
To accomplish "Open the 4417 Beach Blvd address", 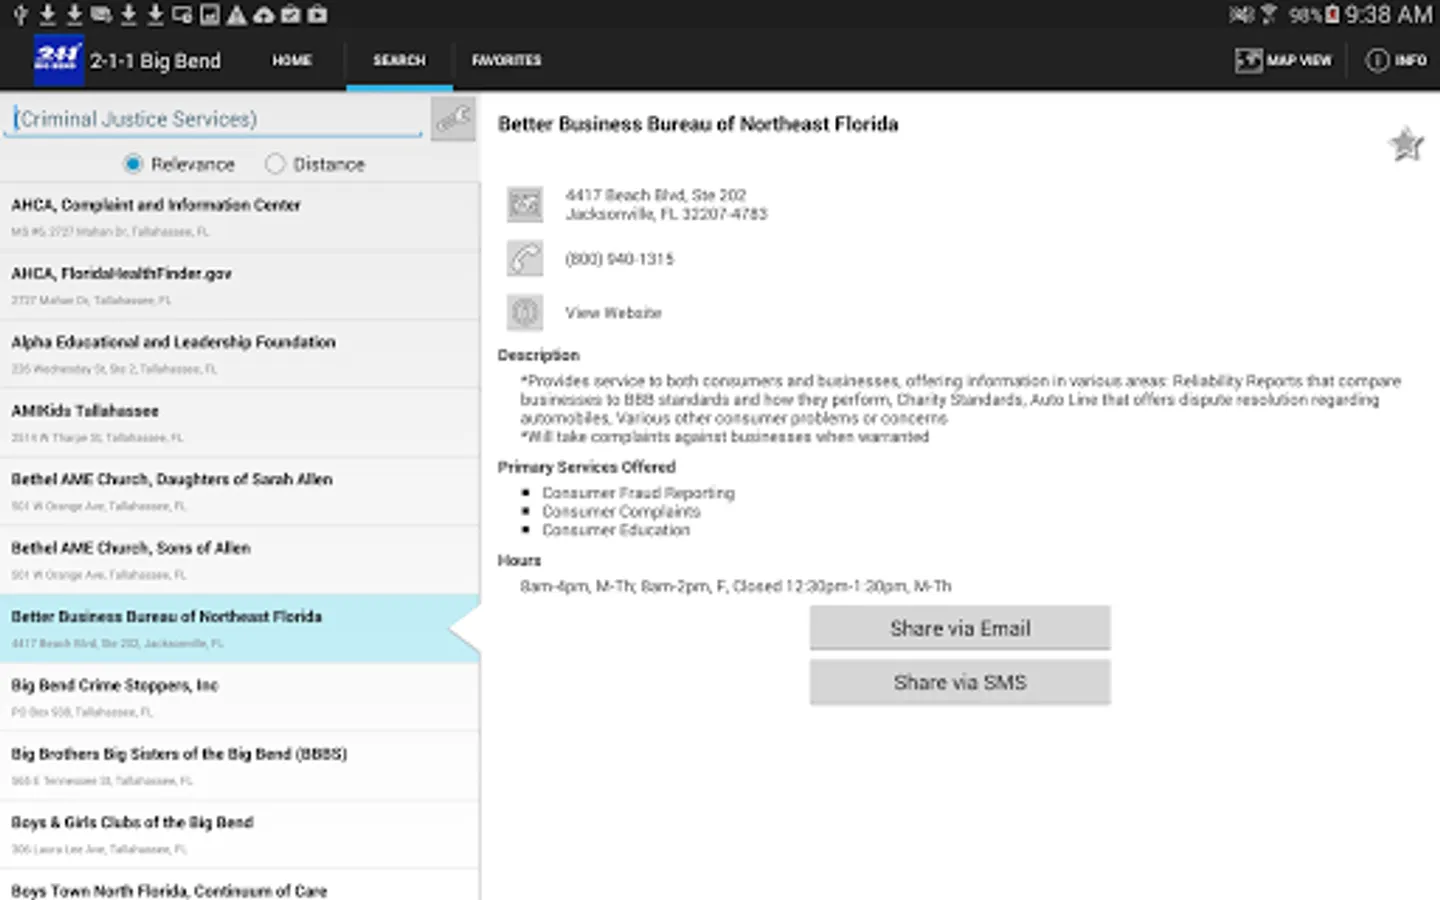I will tap(666, 204).
